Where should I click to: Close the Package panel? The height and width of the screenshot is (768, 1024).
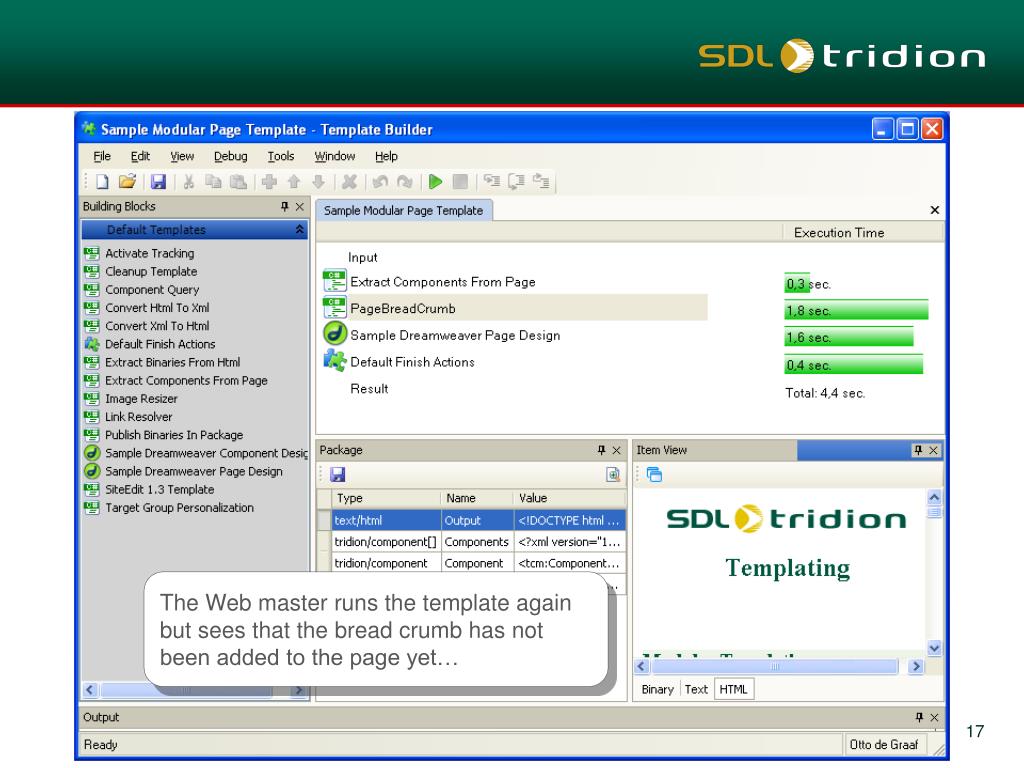pos(616,450)
